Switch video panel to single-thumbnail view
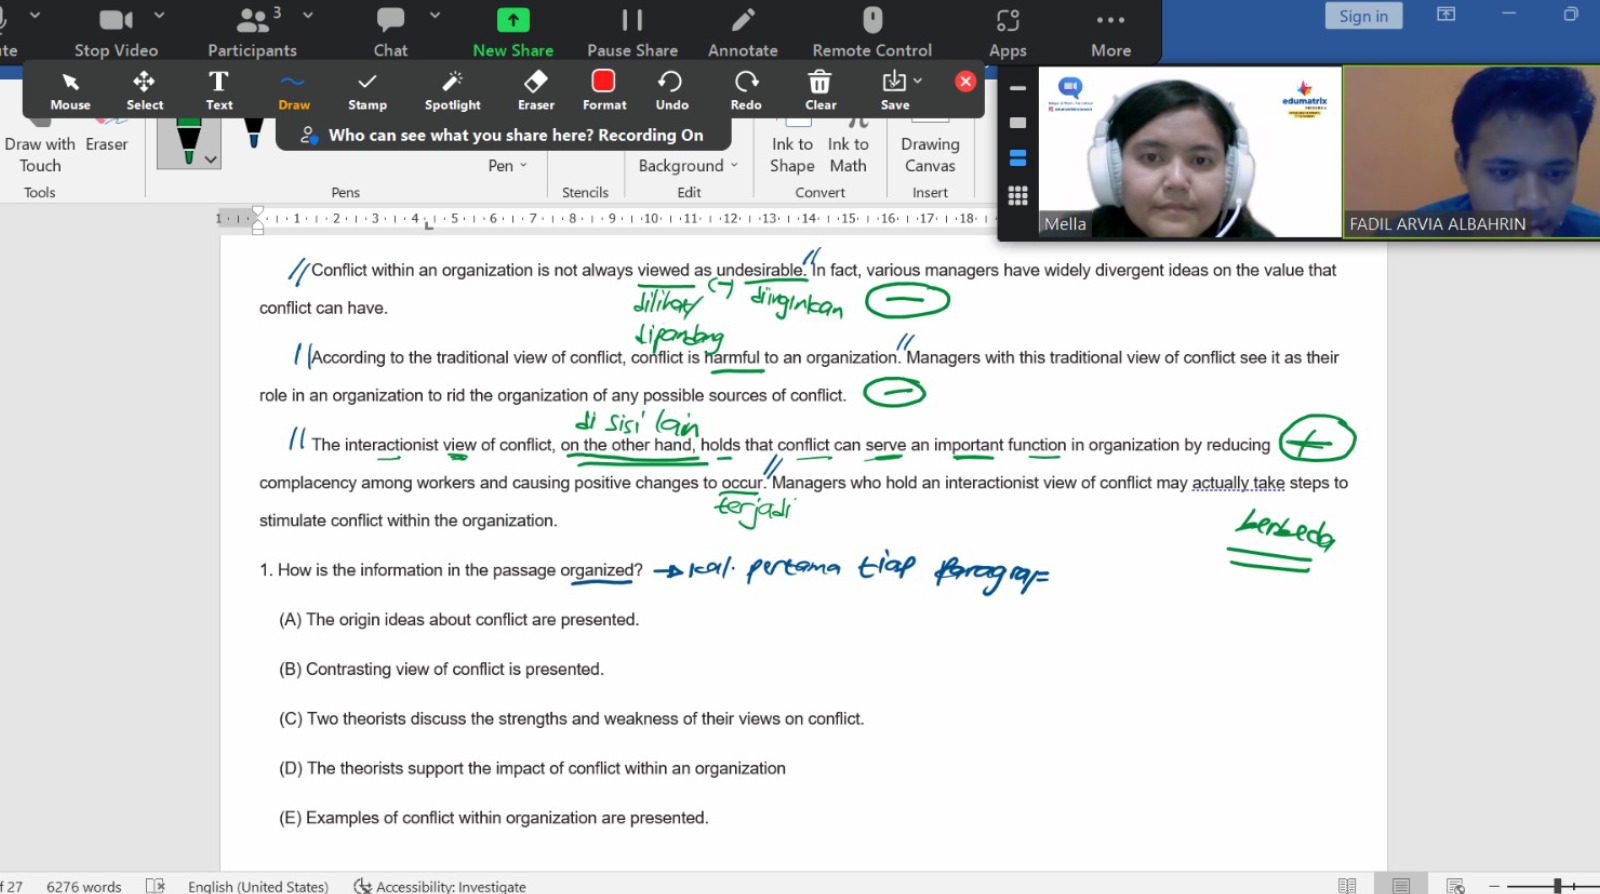 click(x=1018, y=123)
